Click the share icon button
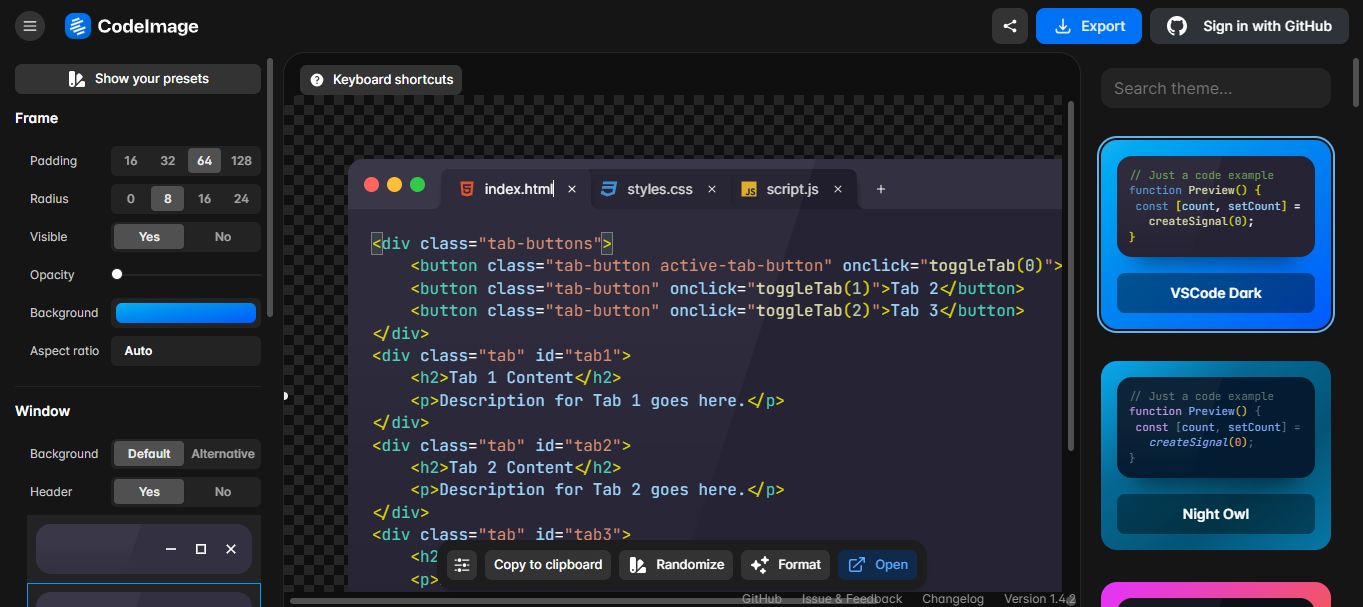Screen dimensions: 1363x607 point(1010,26)
